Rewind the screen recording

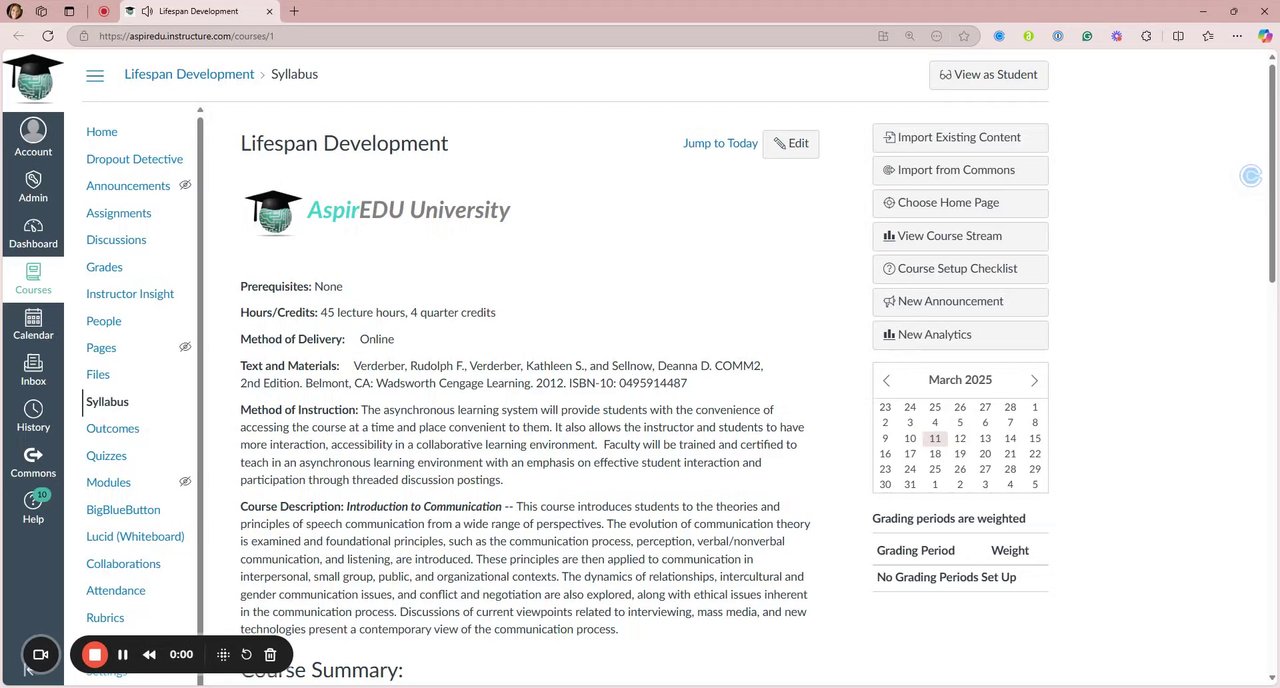click(149, 655)
